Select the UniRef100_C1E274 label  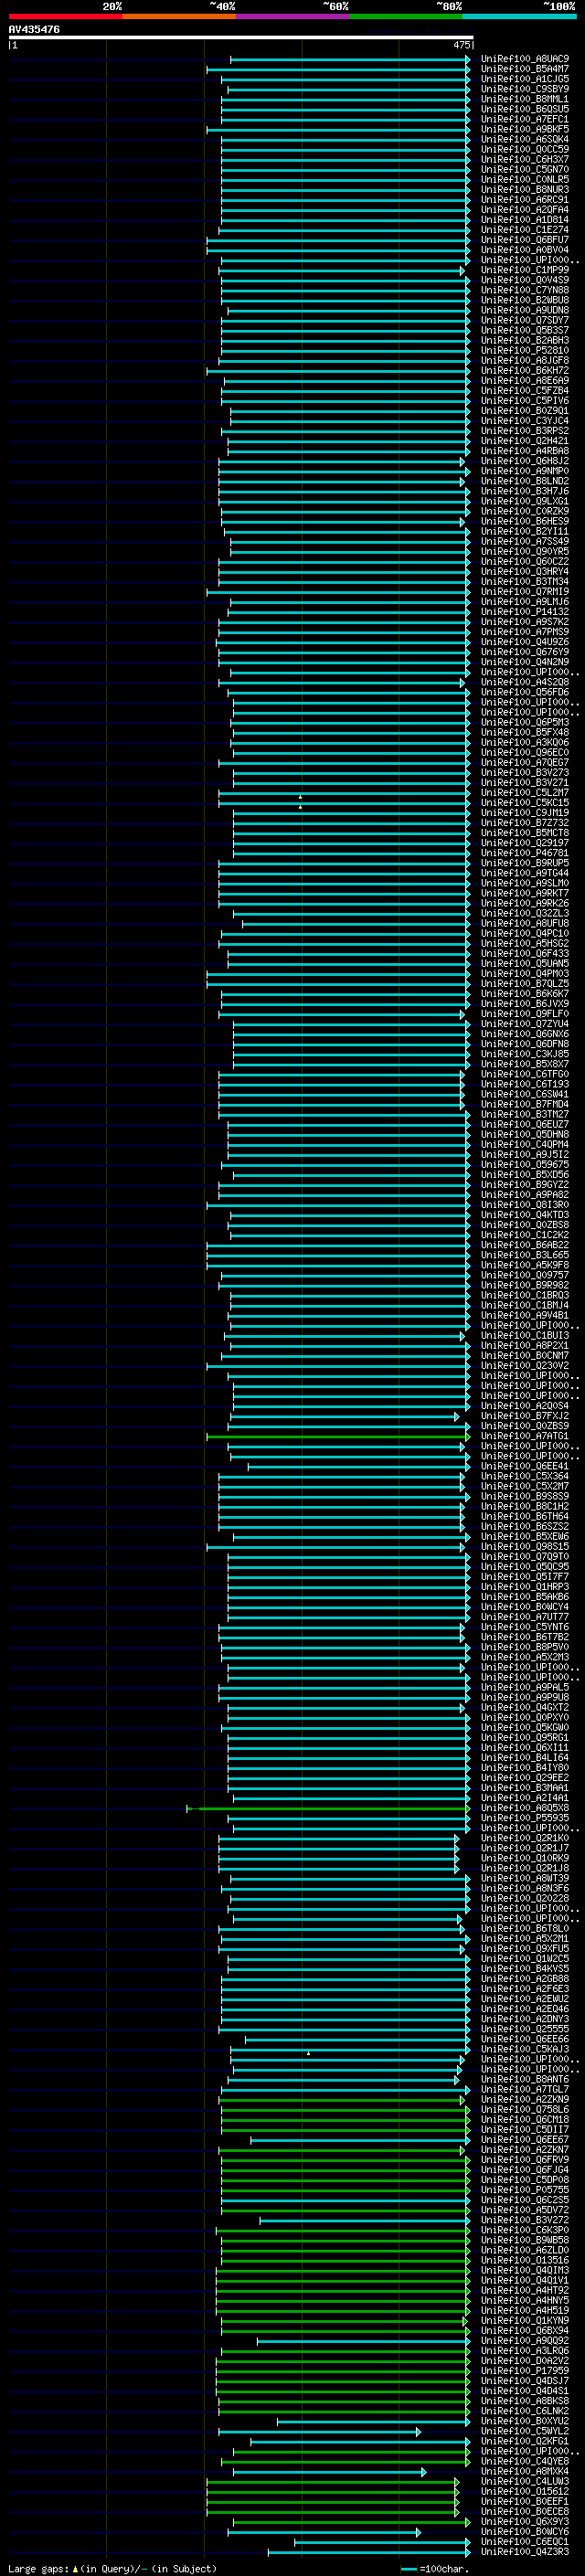point(525,229)
